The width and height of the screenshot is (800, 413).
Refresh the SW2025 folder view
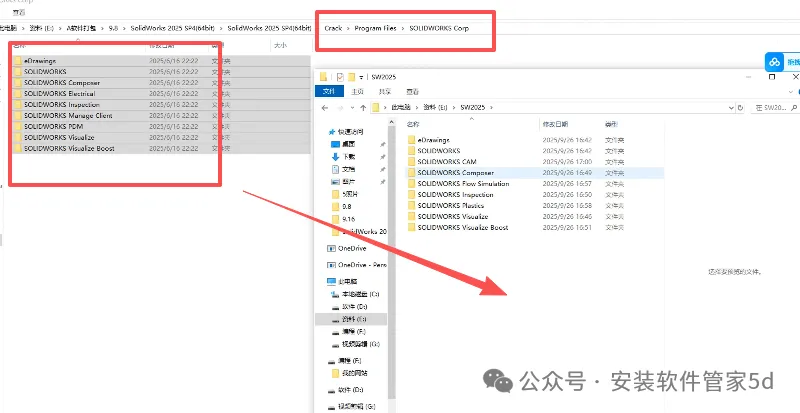click(741, 108)
